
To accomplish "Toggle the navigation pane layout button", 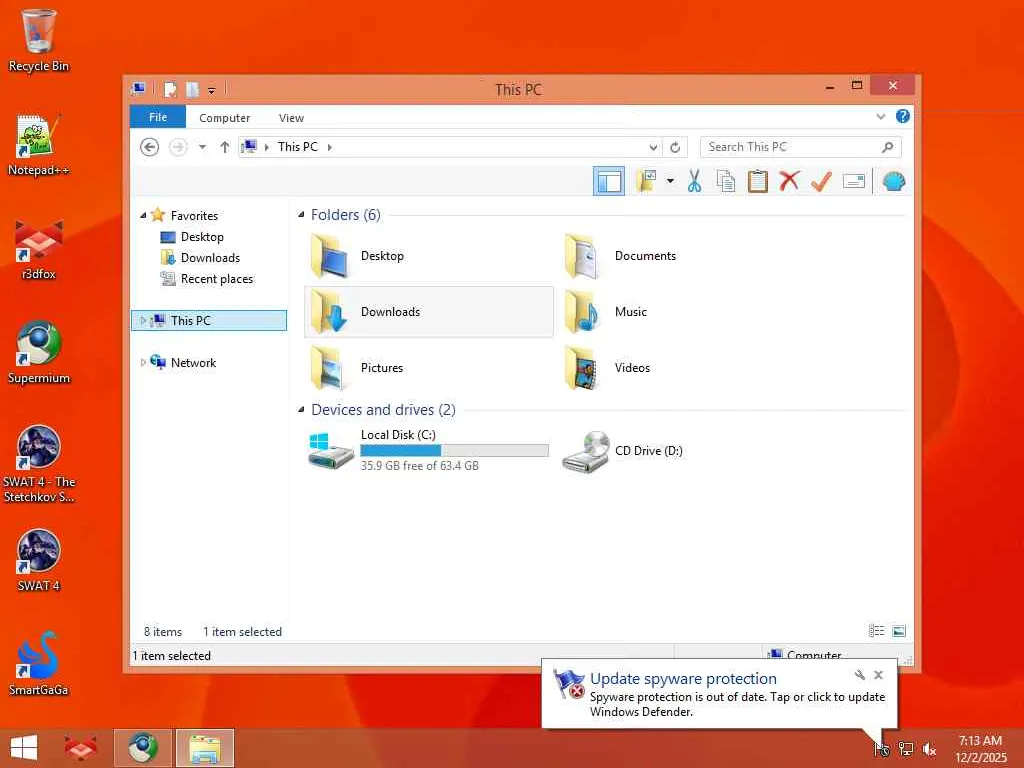I will tap(609, 181).
